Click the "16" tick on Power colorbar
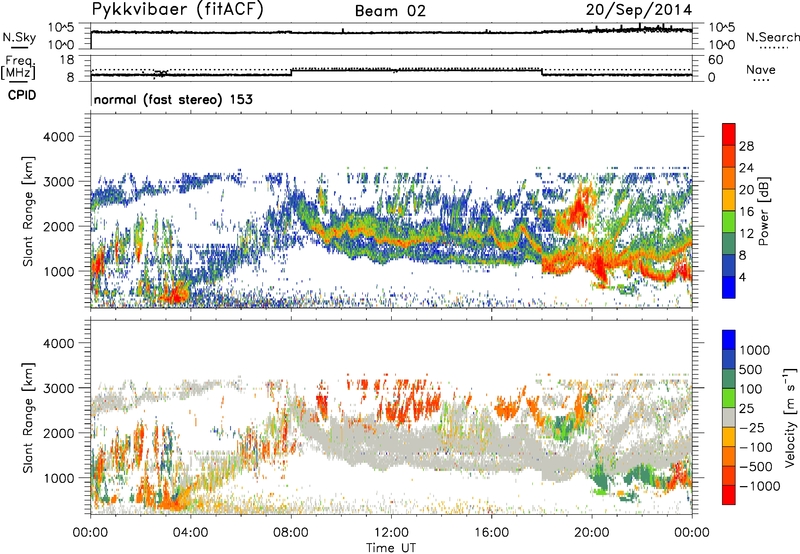This screenshot has height=554, width=800. click(x=746, y=212)
